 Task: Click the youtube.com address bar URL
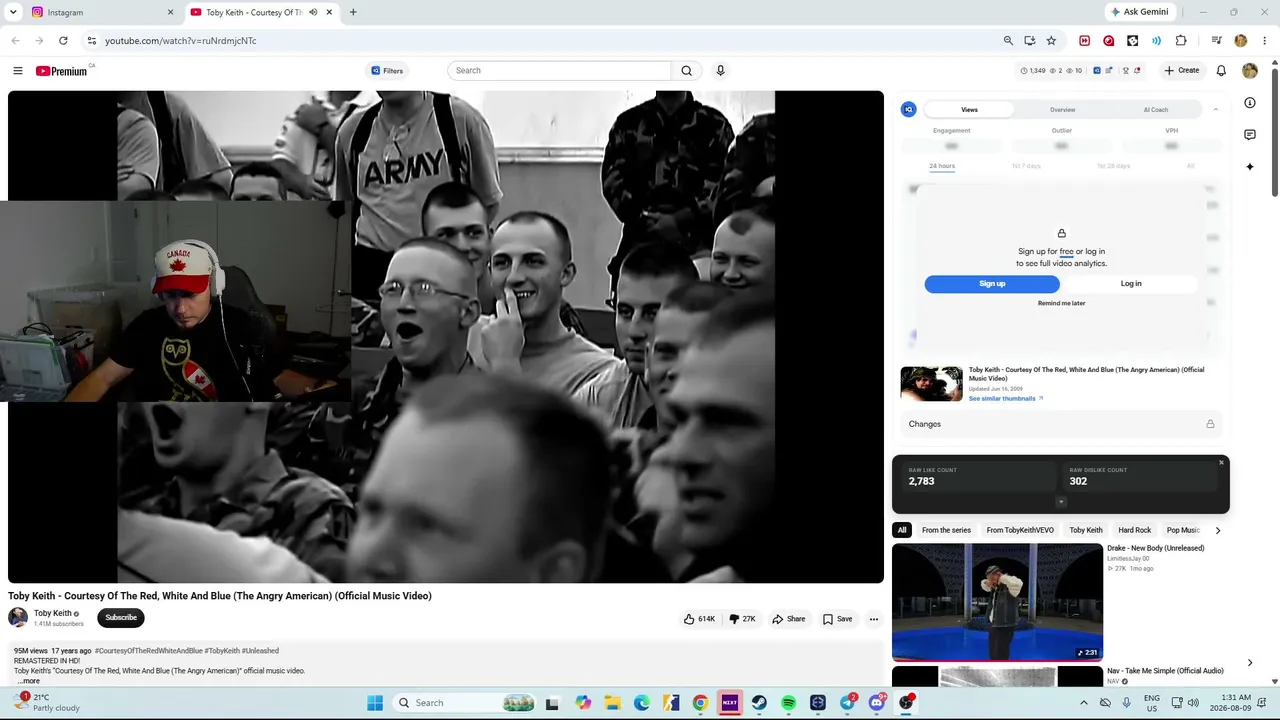pos(181,41)
